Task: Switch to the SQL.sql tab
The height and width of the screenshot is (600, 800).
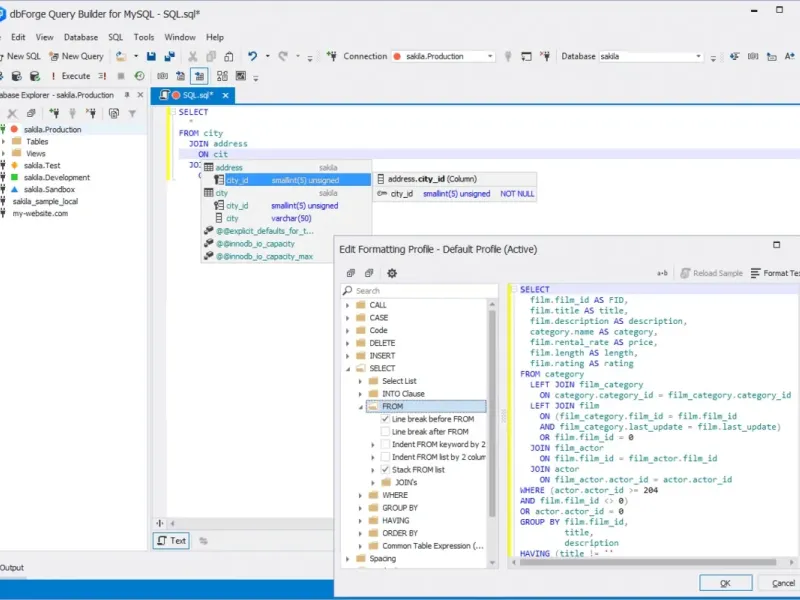Action: (x=197, y=95)
